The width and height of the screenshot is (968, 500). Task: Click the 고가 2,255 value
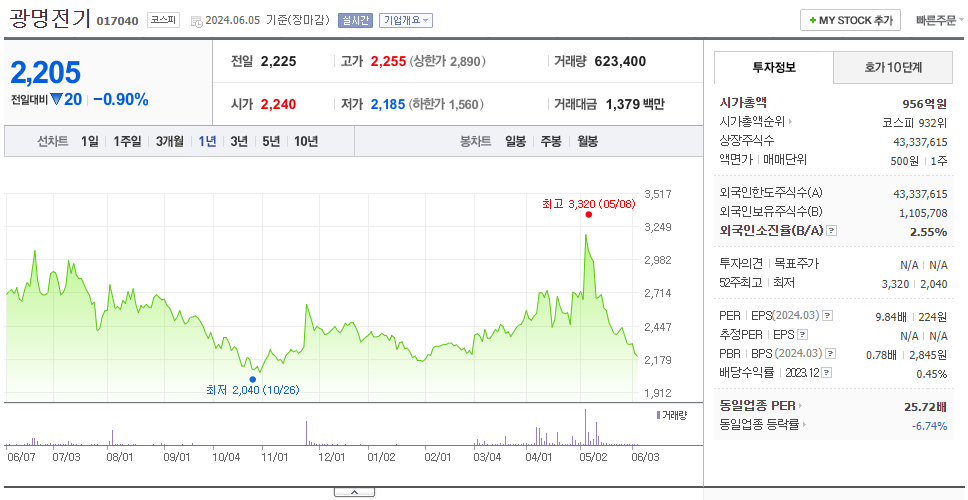click(x=388, y=61)
